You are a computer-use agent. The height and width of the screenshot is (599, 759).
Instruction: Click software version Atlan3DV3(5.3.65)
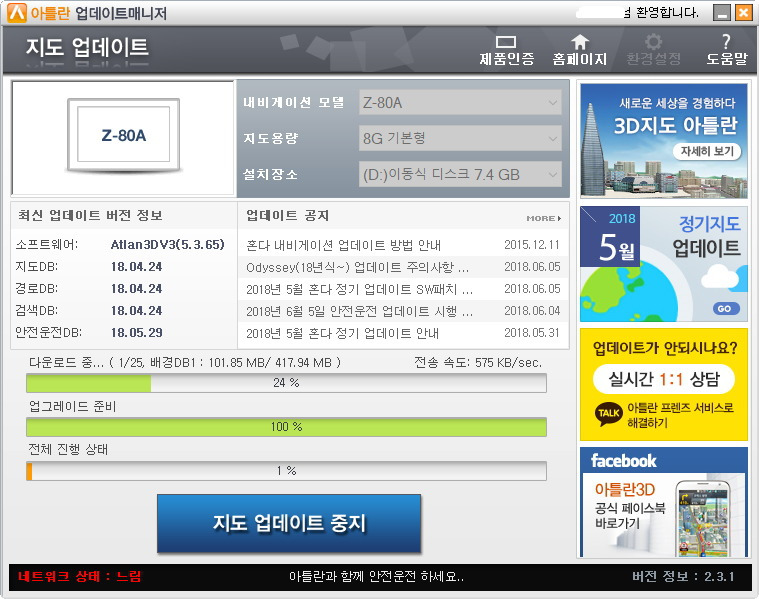pyautogui.click(x=167, y=245)
